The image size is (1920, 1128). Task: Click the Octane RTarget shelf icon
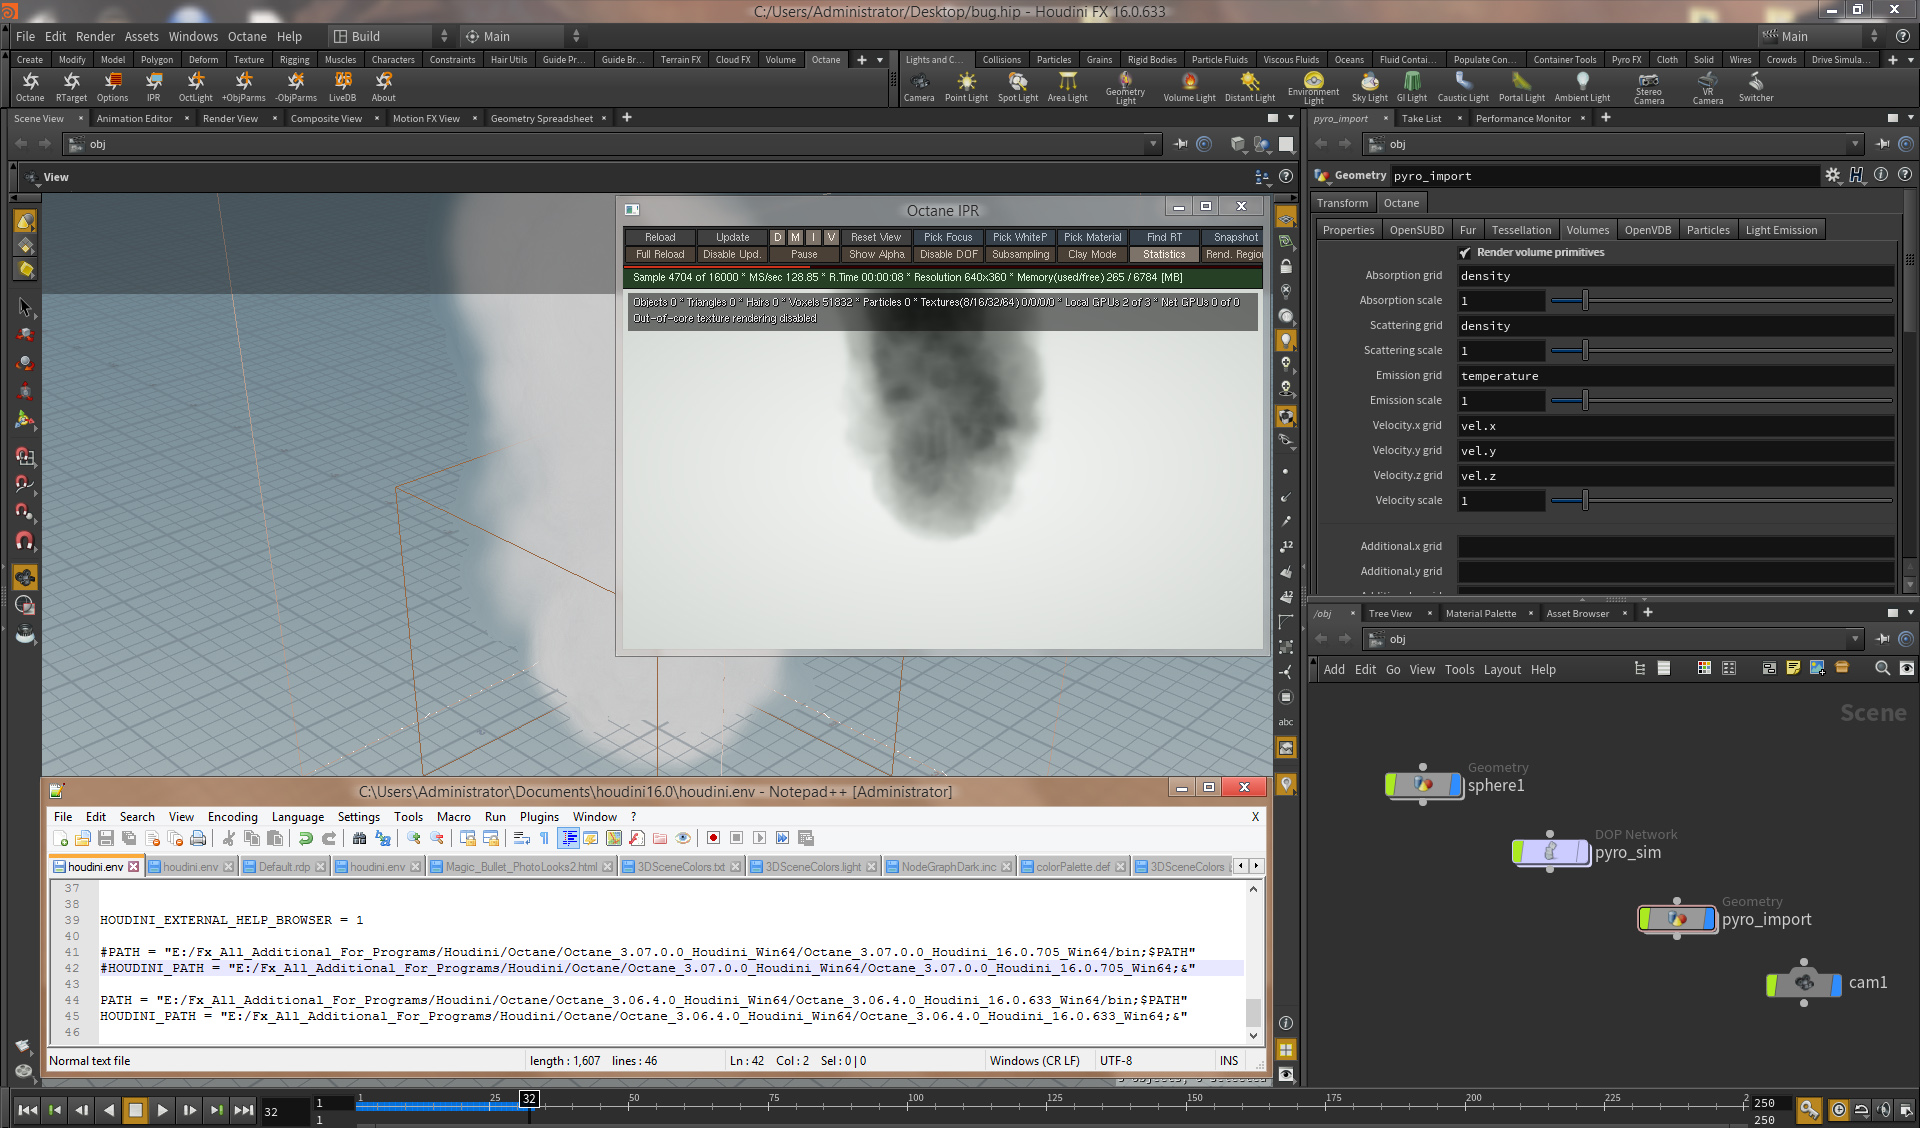click(x=71, y=86)
